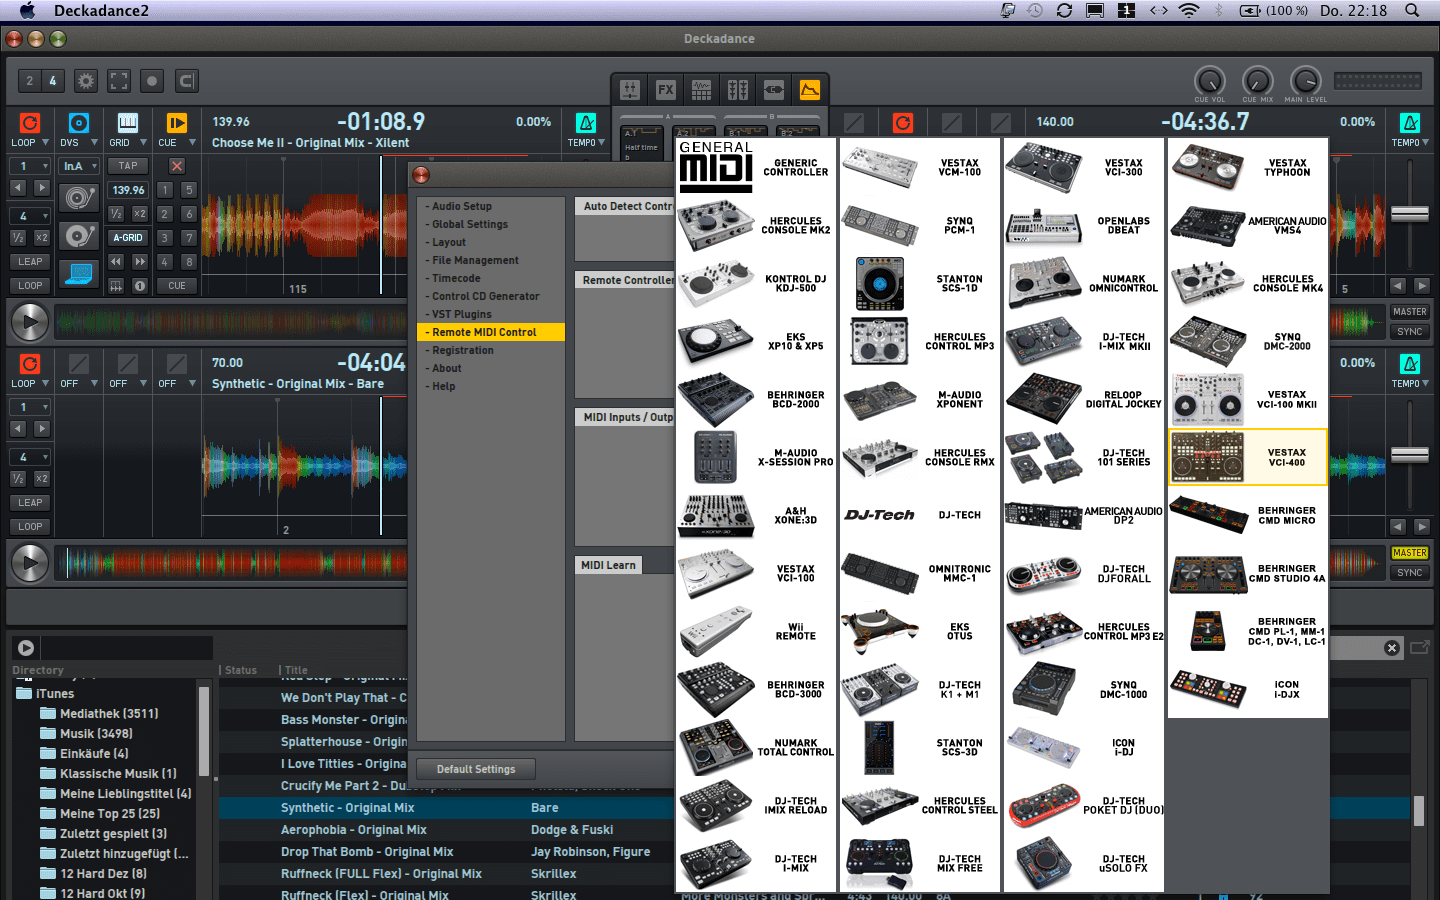This screenshot has width=1440, height=900.
Task: Toggle the yellow MASTER button
Action: click(1409, 553)
